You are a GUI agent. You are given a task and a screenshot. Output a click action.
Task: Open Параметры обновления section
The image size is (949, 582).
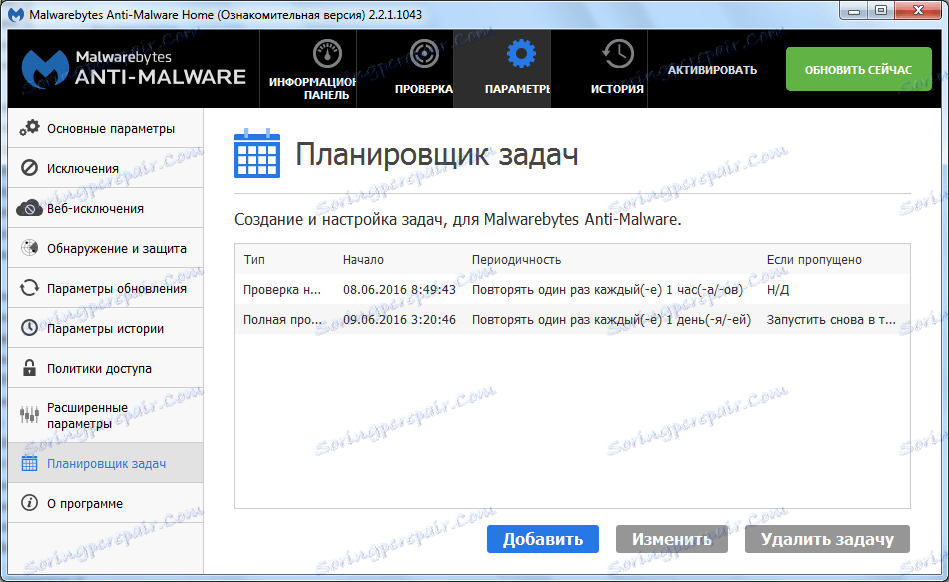[x=106, y=287]
